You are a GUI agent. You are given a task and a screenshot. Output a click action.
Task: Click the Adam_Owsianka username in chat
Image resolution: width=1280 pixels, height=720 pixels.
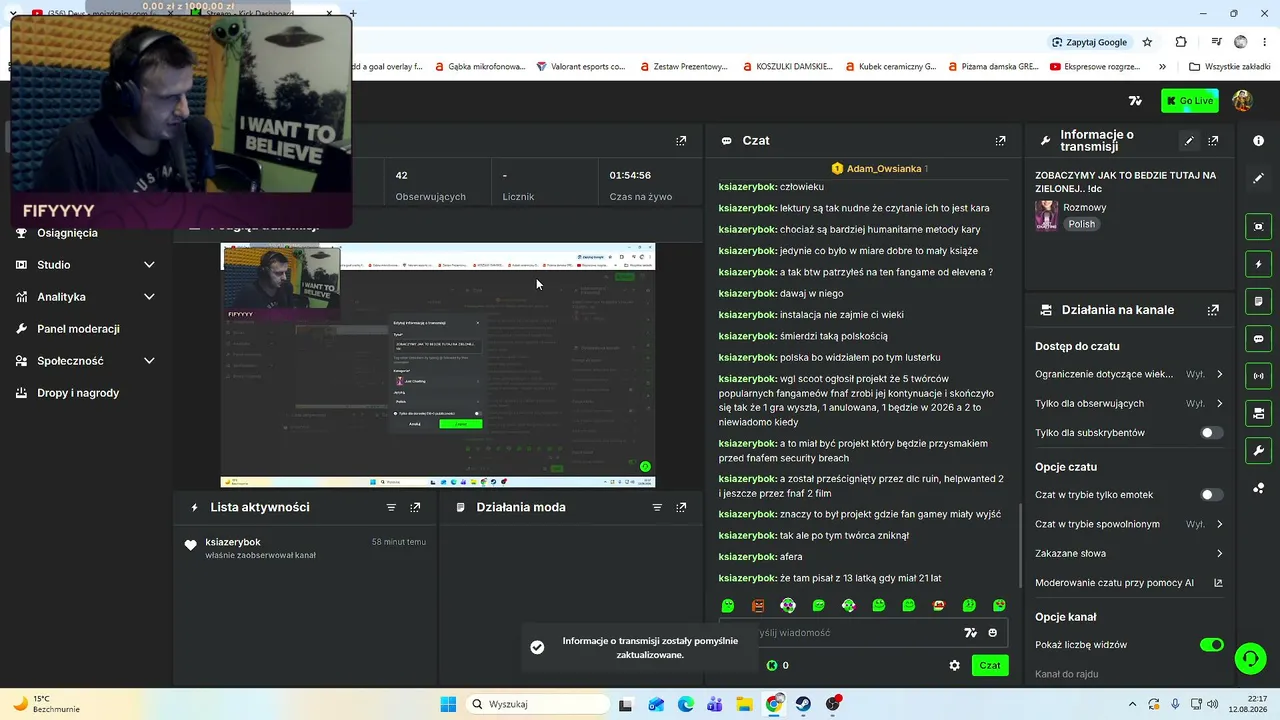click(884, 169)
